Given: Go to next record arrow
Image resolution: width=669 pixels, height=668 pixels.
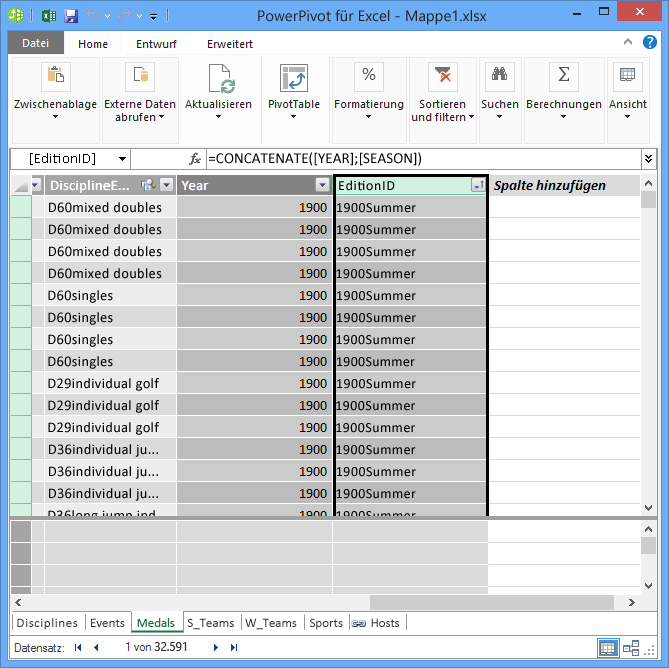Looking at the screenshot, I should tap(215, 648).
